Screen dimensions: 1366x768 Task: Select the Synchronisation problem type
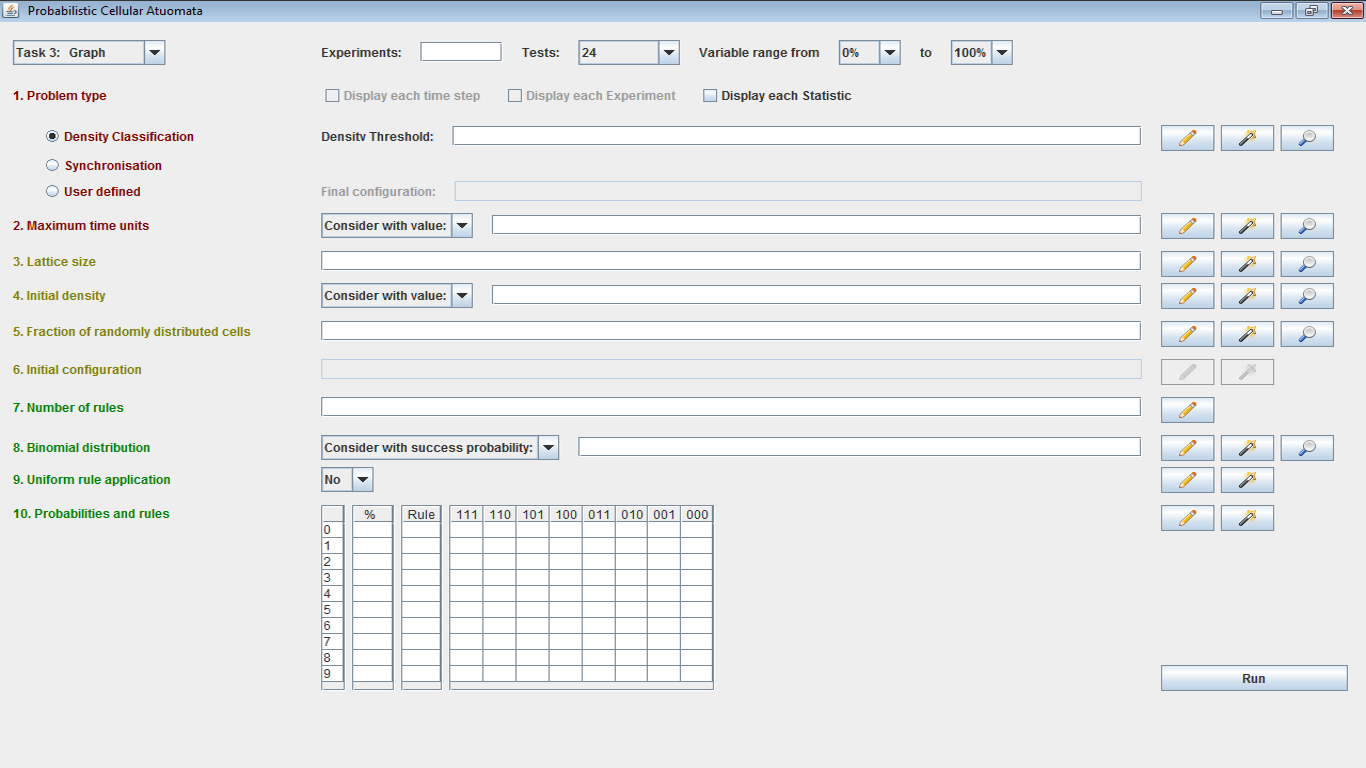(x=53, y=166)
